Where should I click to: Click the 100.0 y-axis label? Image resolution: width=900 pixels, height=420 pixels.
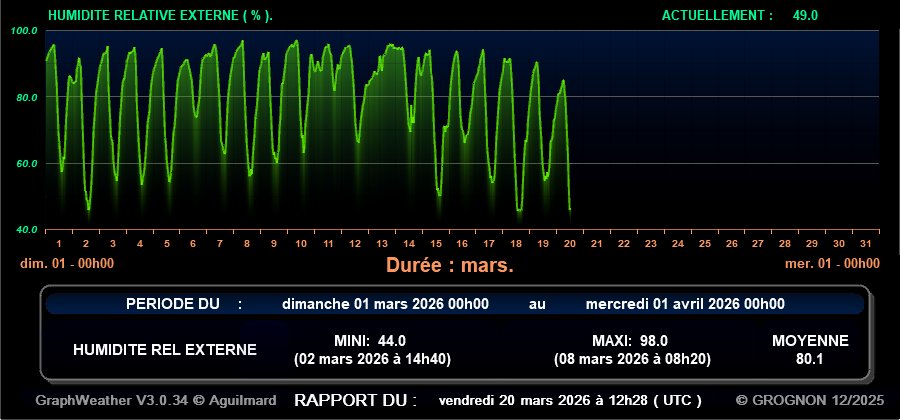click(x=24, y=31)
